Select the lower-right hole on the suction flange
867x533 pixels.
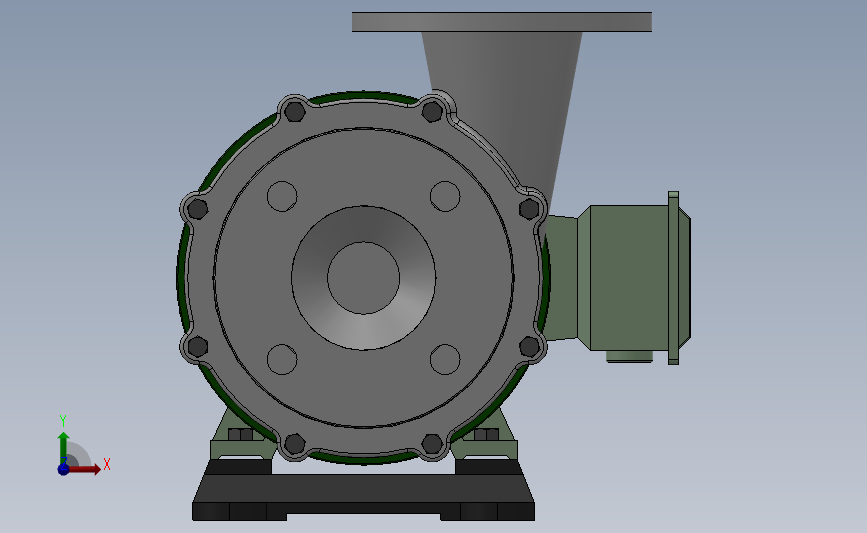(x=445, y=359)
